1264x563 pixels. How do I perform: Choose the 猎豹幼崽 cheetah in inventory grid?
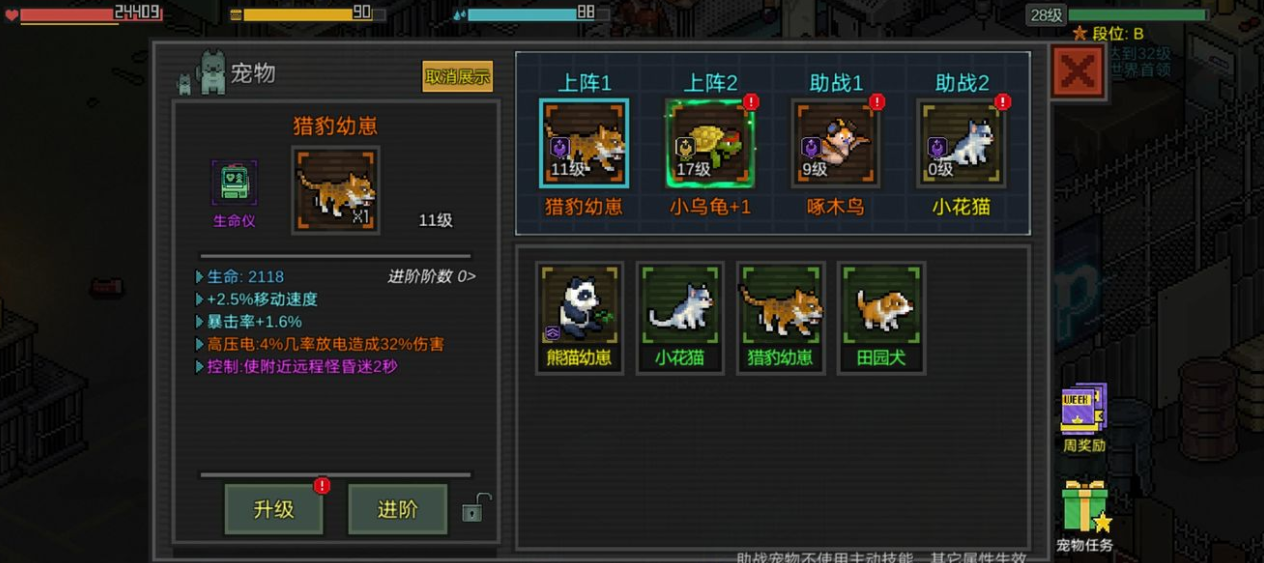tap(781, 307)
